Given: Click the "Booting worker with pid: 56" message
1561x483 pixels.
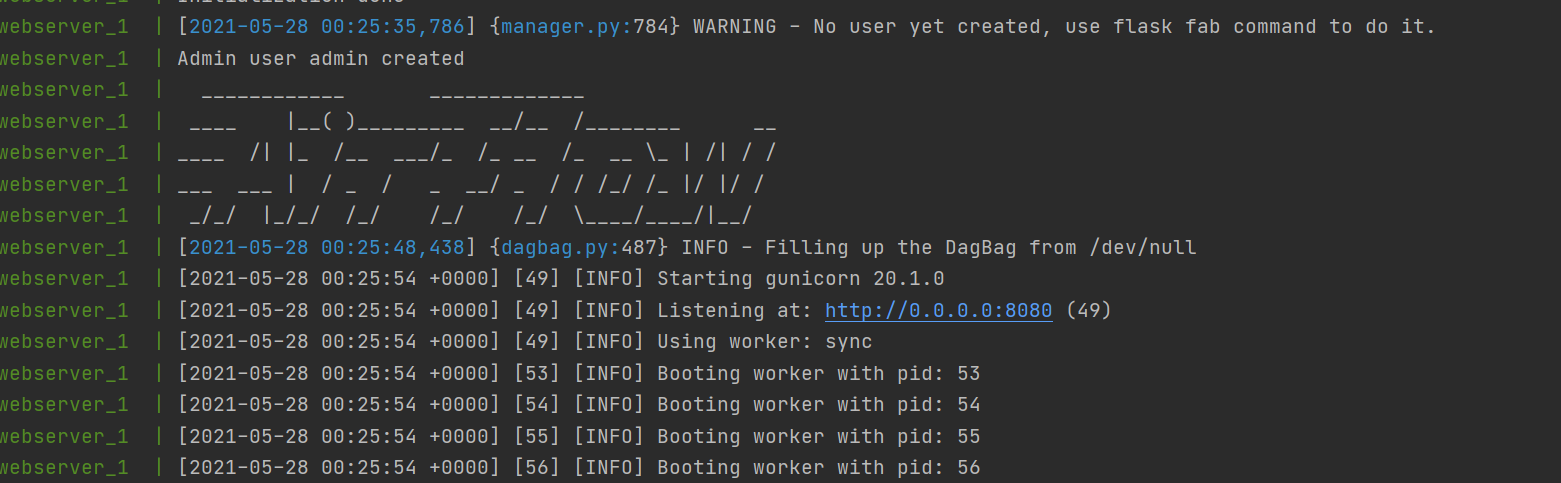Looking at the screenshot, I should [818, 468].
